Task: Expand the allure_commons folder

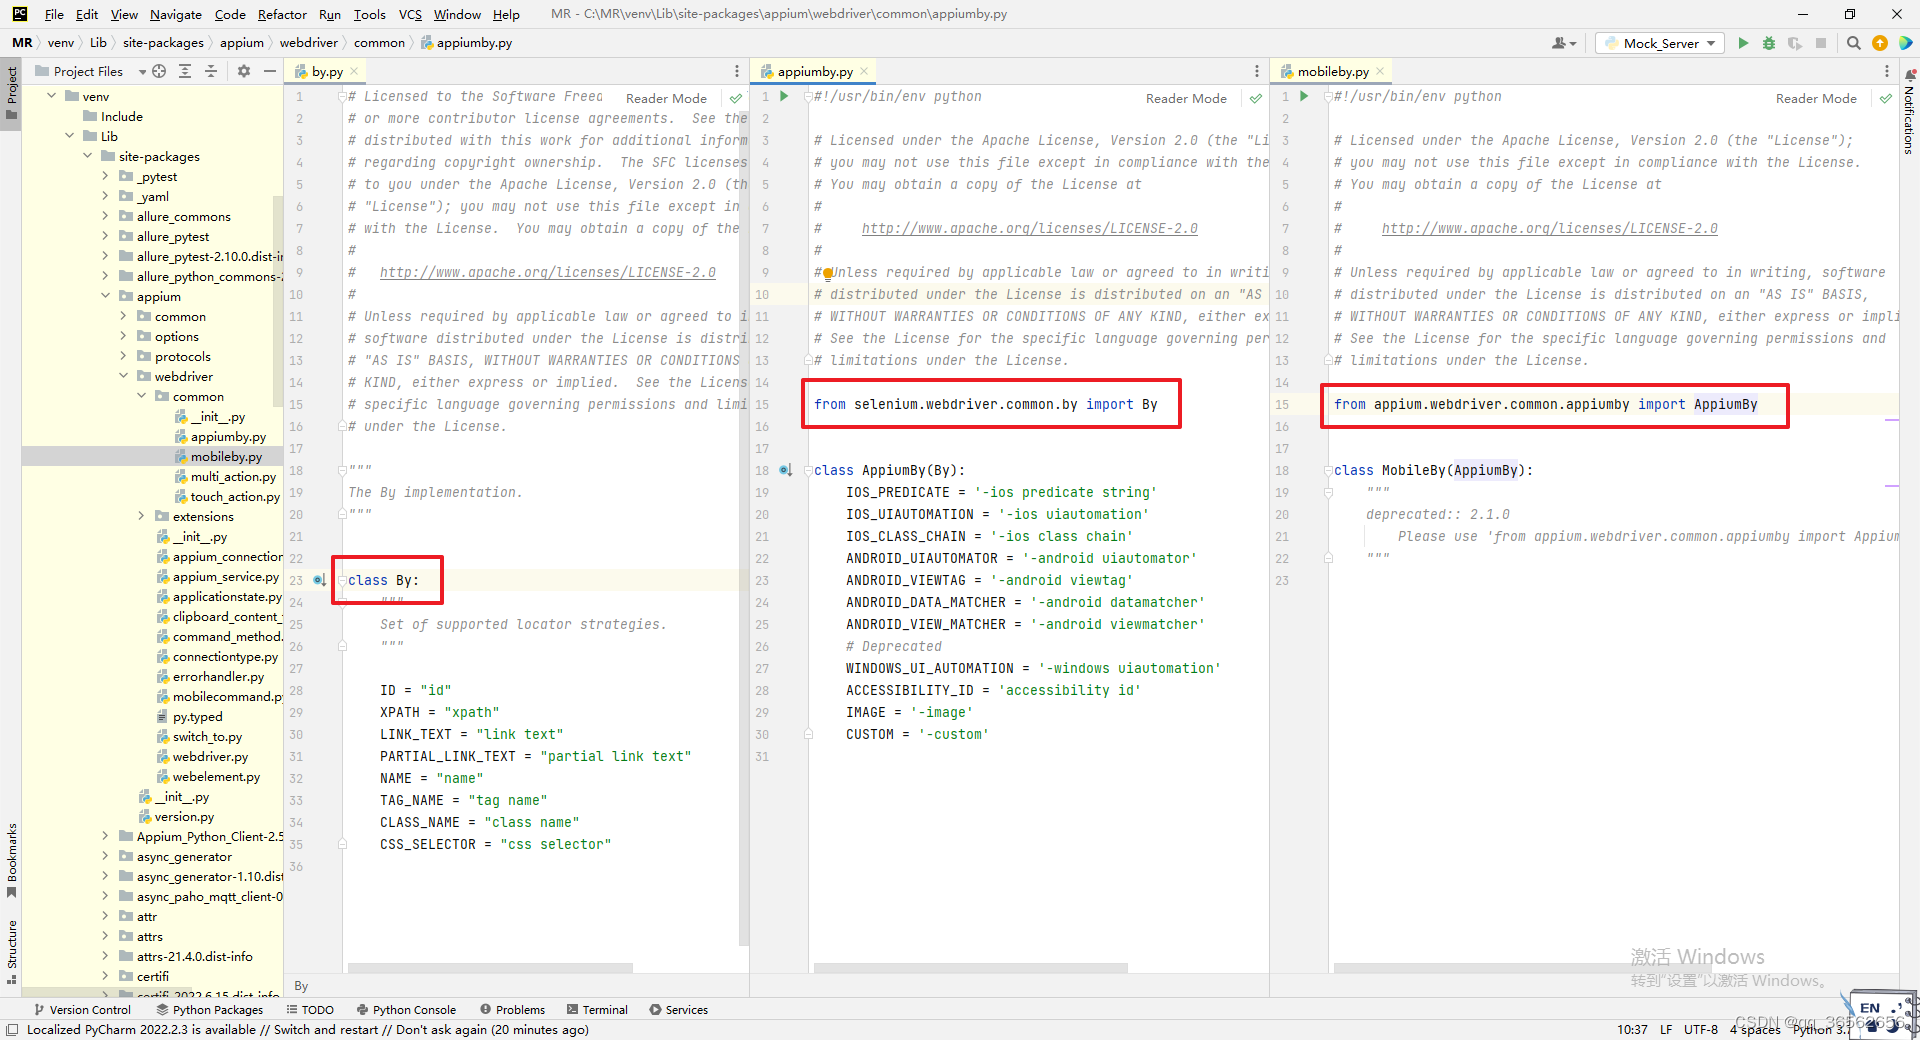Action: pyautogui.click(x=105, y=216)
